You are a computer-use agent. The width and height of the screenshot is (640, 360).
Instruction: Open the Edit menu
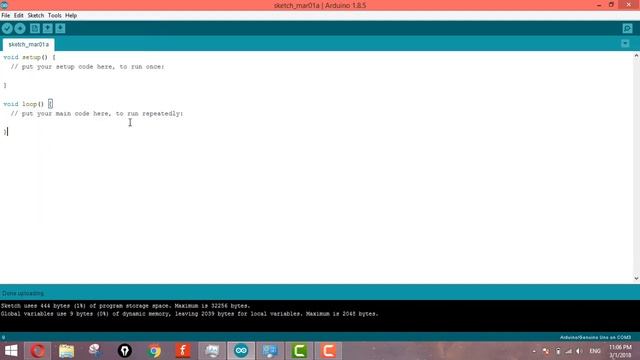[19, 16]
